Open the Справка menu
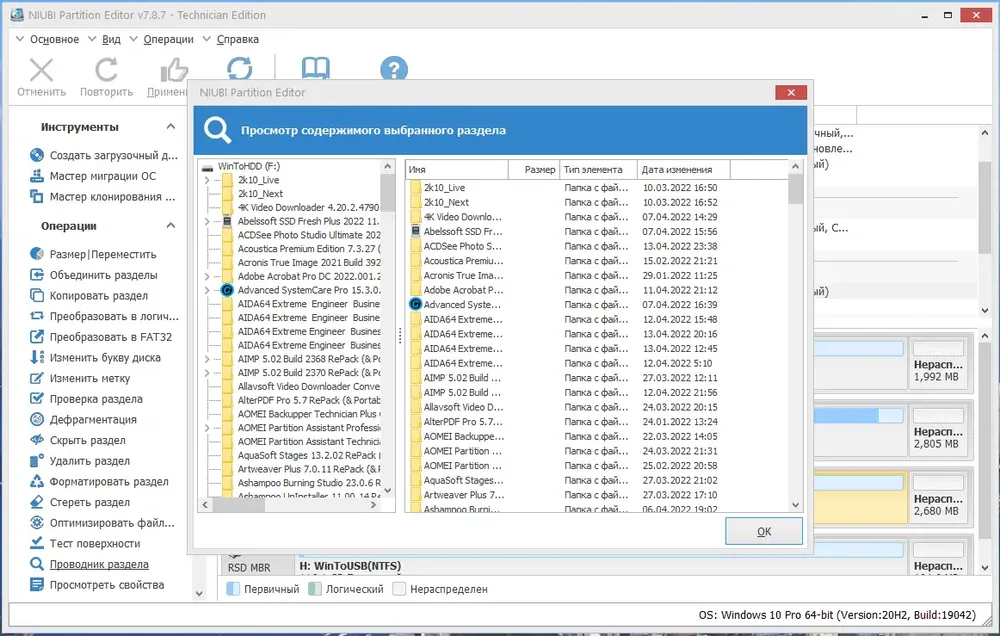 pyautogui.click(x=237, y=39)
